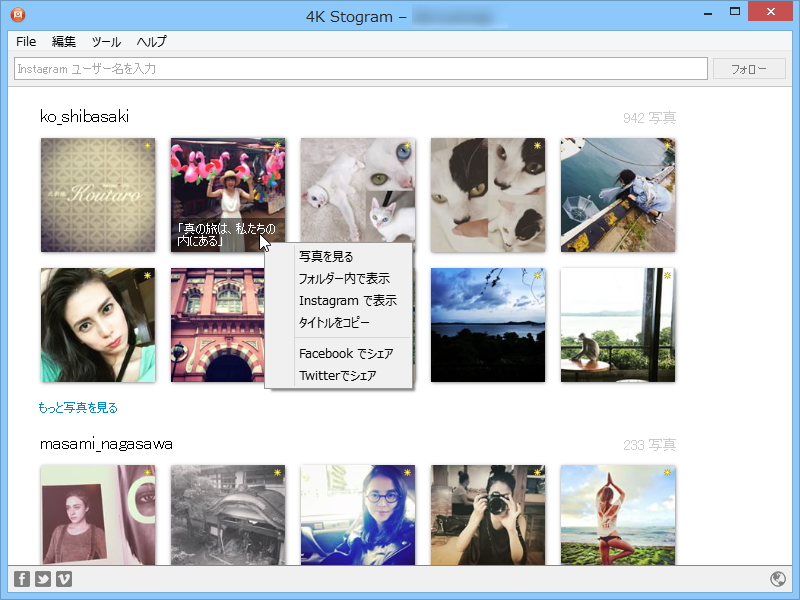Image resolution: width=800 pixels, height=600 pixels.
Task: Click the globe icon in status bar
Action: (778, 579)
